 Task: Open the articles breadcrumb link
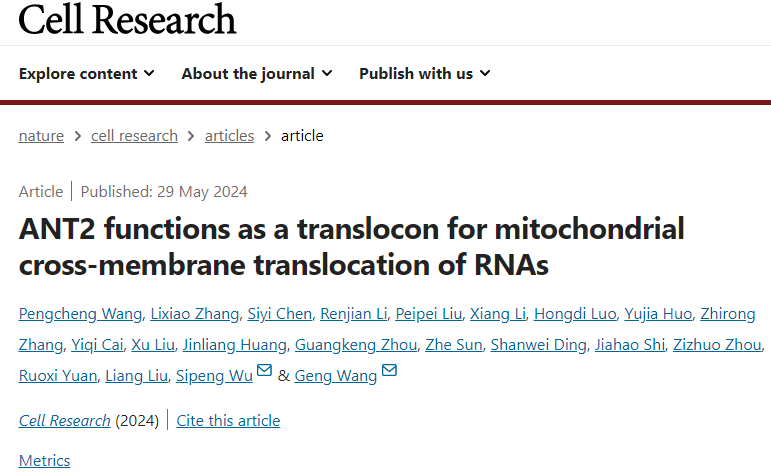point(229,135)
